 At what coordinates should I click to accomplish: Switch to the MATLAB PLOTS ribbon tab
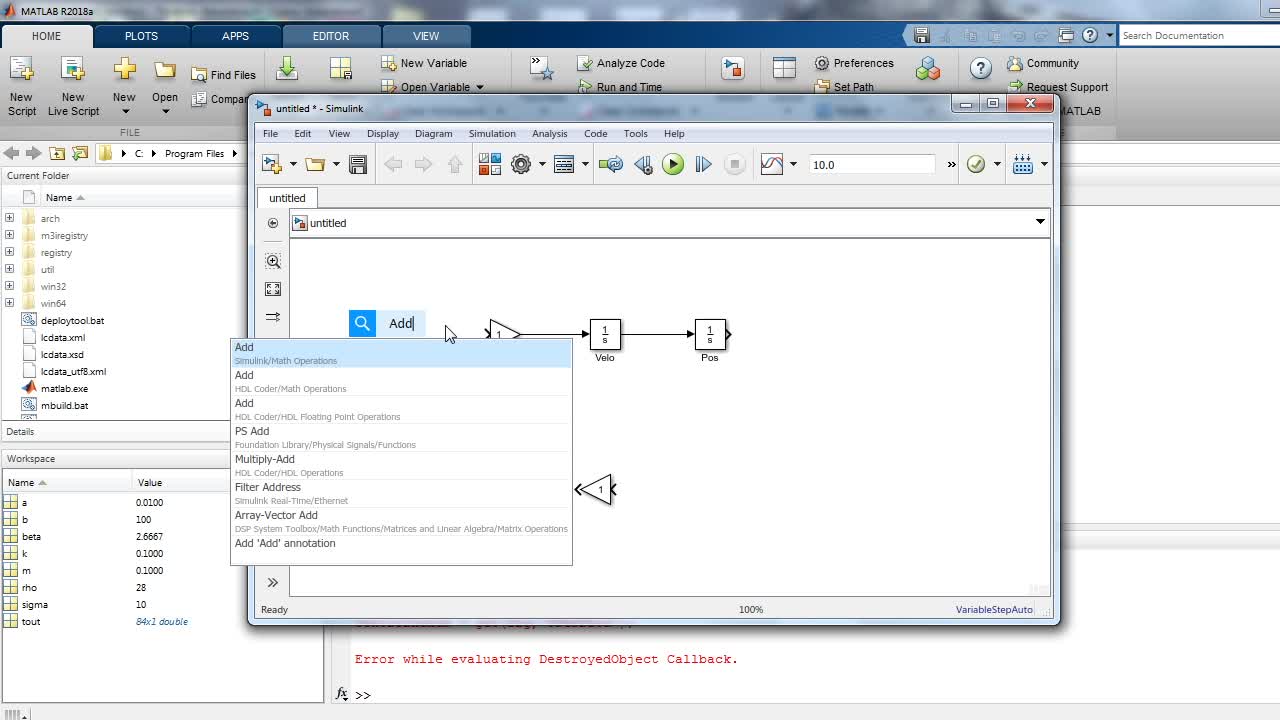click(141, 35)
